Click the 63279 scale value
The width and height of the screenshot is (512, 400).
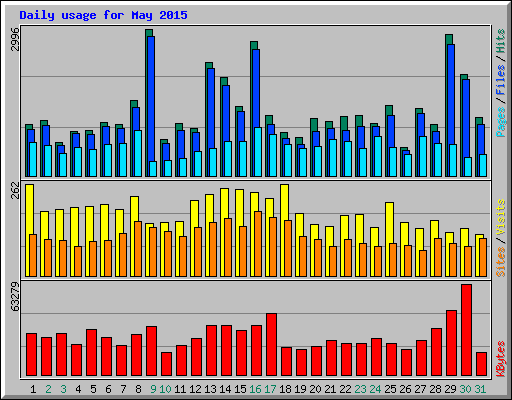15,297
